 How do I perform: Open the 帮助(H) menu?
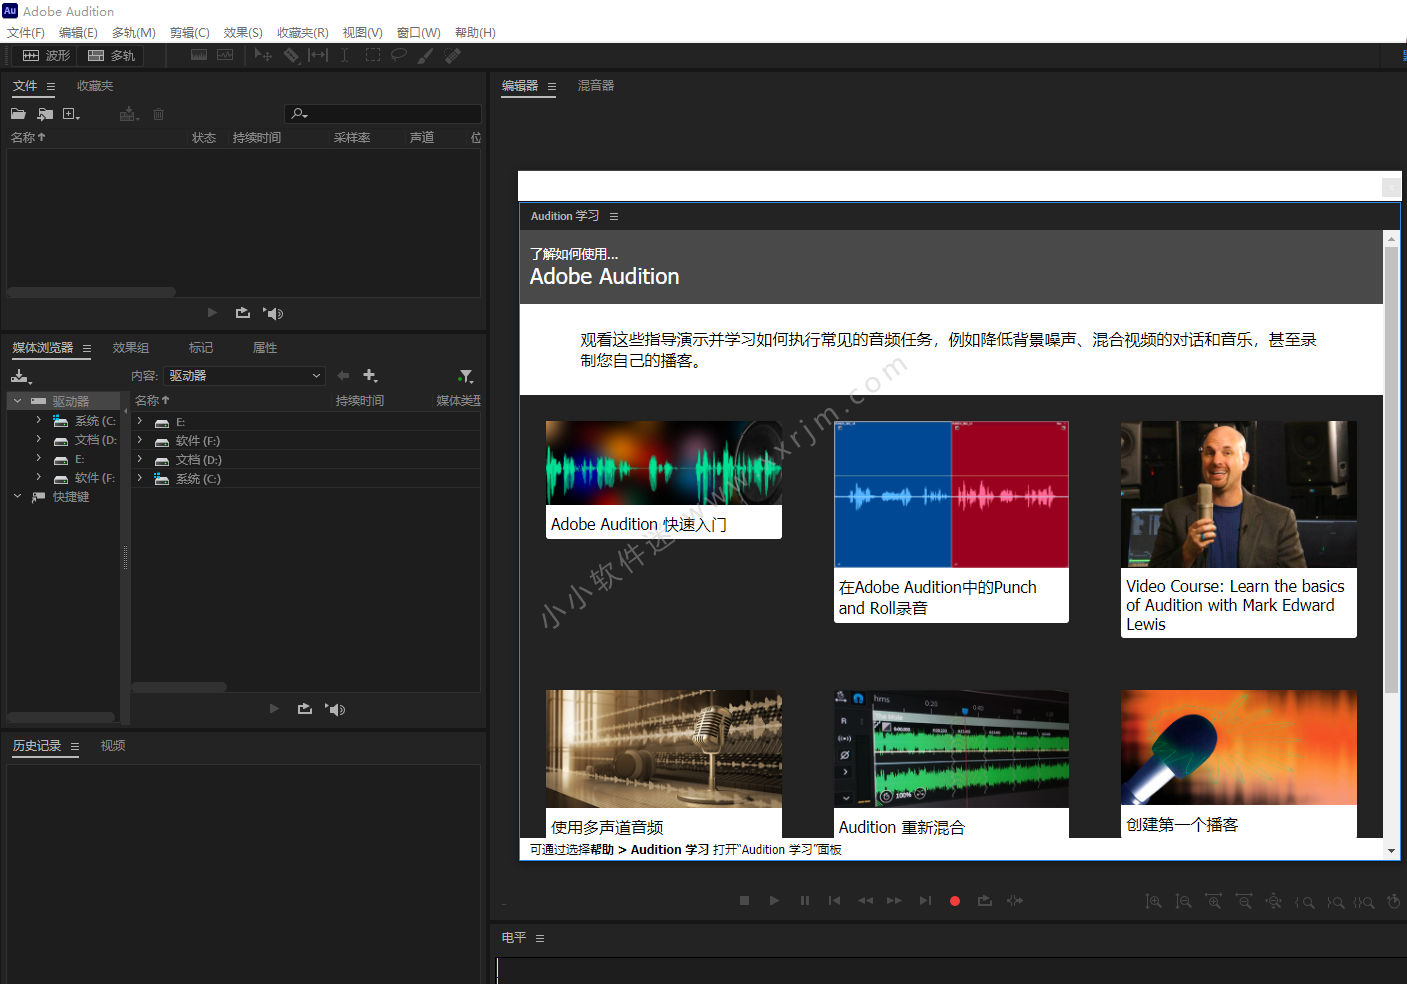475,33
